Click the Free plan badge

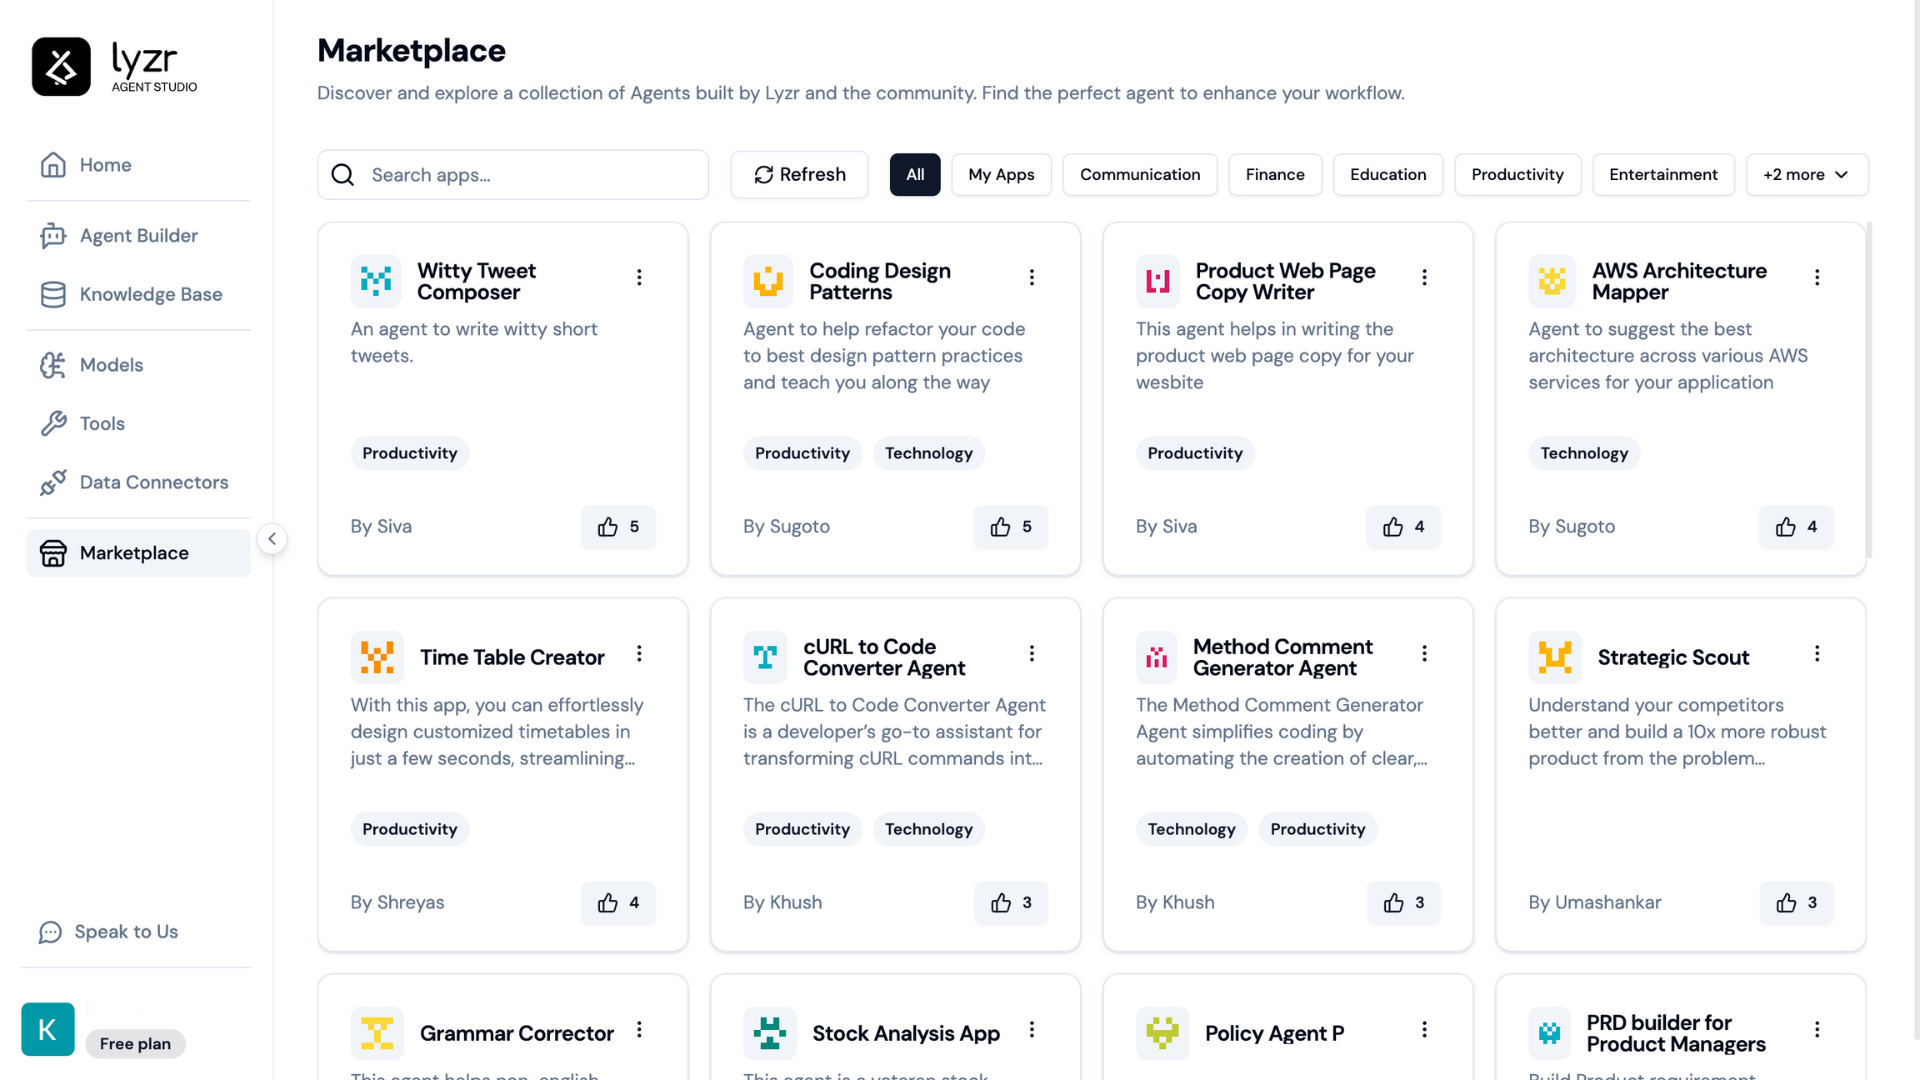[135, 1043]
